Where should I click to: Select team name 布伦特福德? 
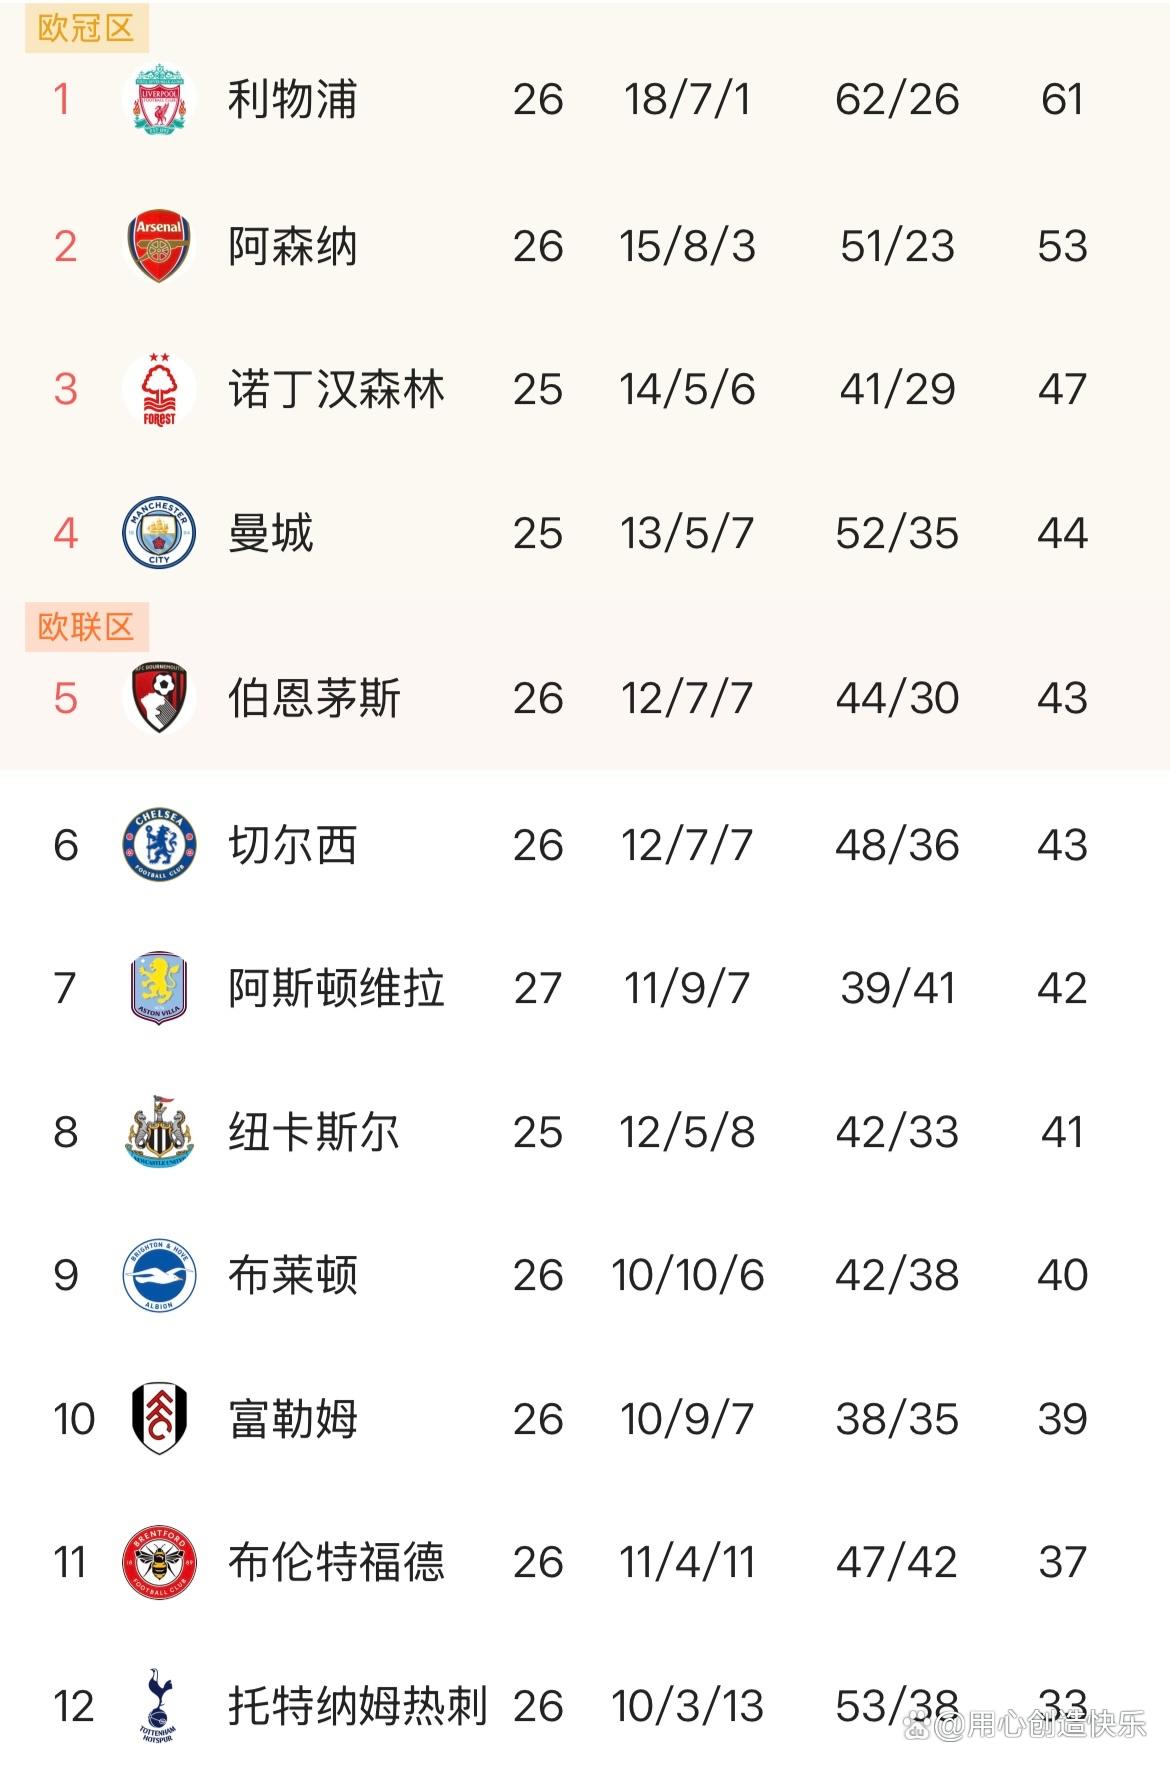click(x=336, y=1562)
